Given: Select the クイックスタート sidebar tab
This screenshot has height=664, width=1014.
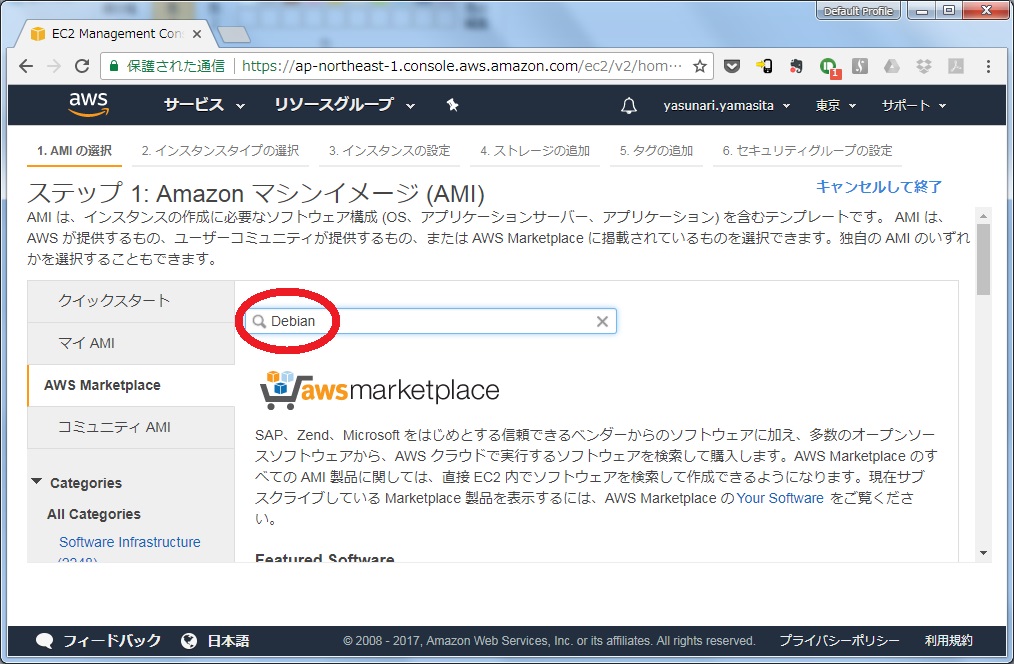Looking at the screenshot, I should 131,301.
